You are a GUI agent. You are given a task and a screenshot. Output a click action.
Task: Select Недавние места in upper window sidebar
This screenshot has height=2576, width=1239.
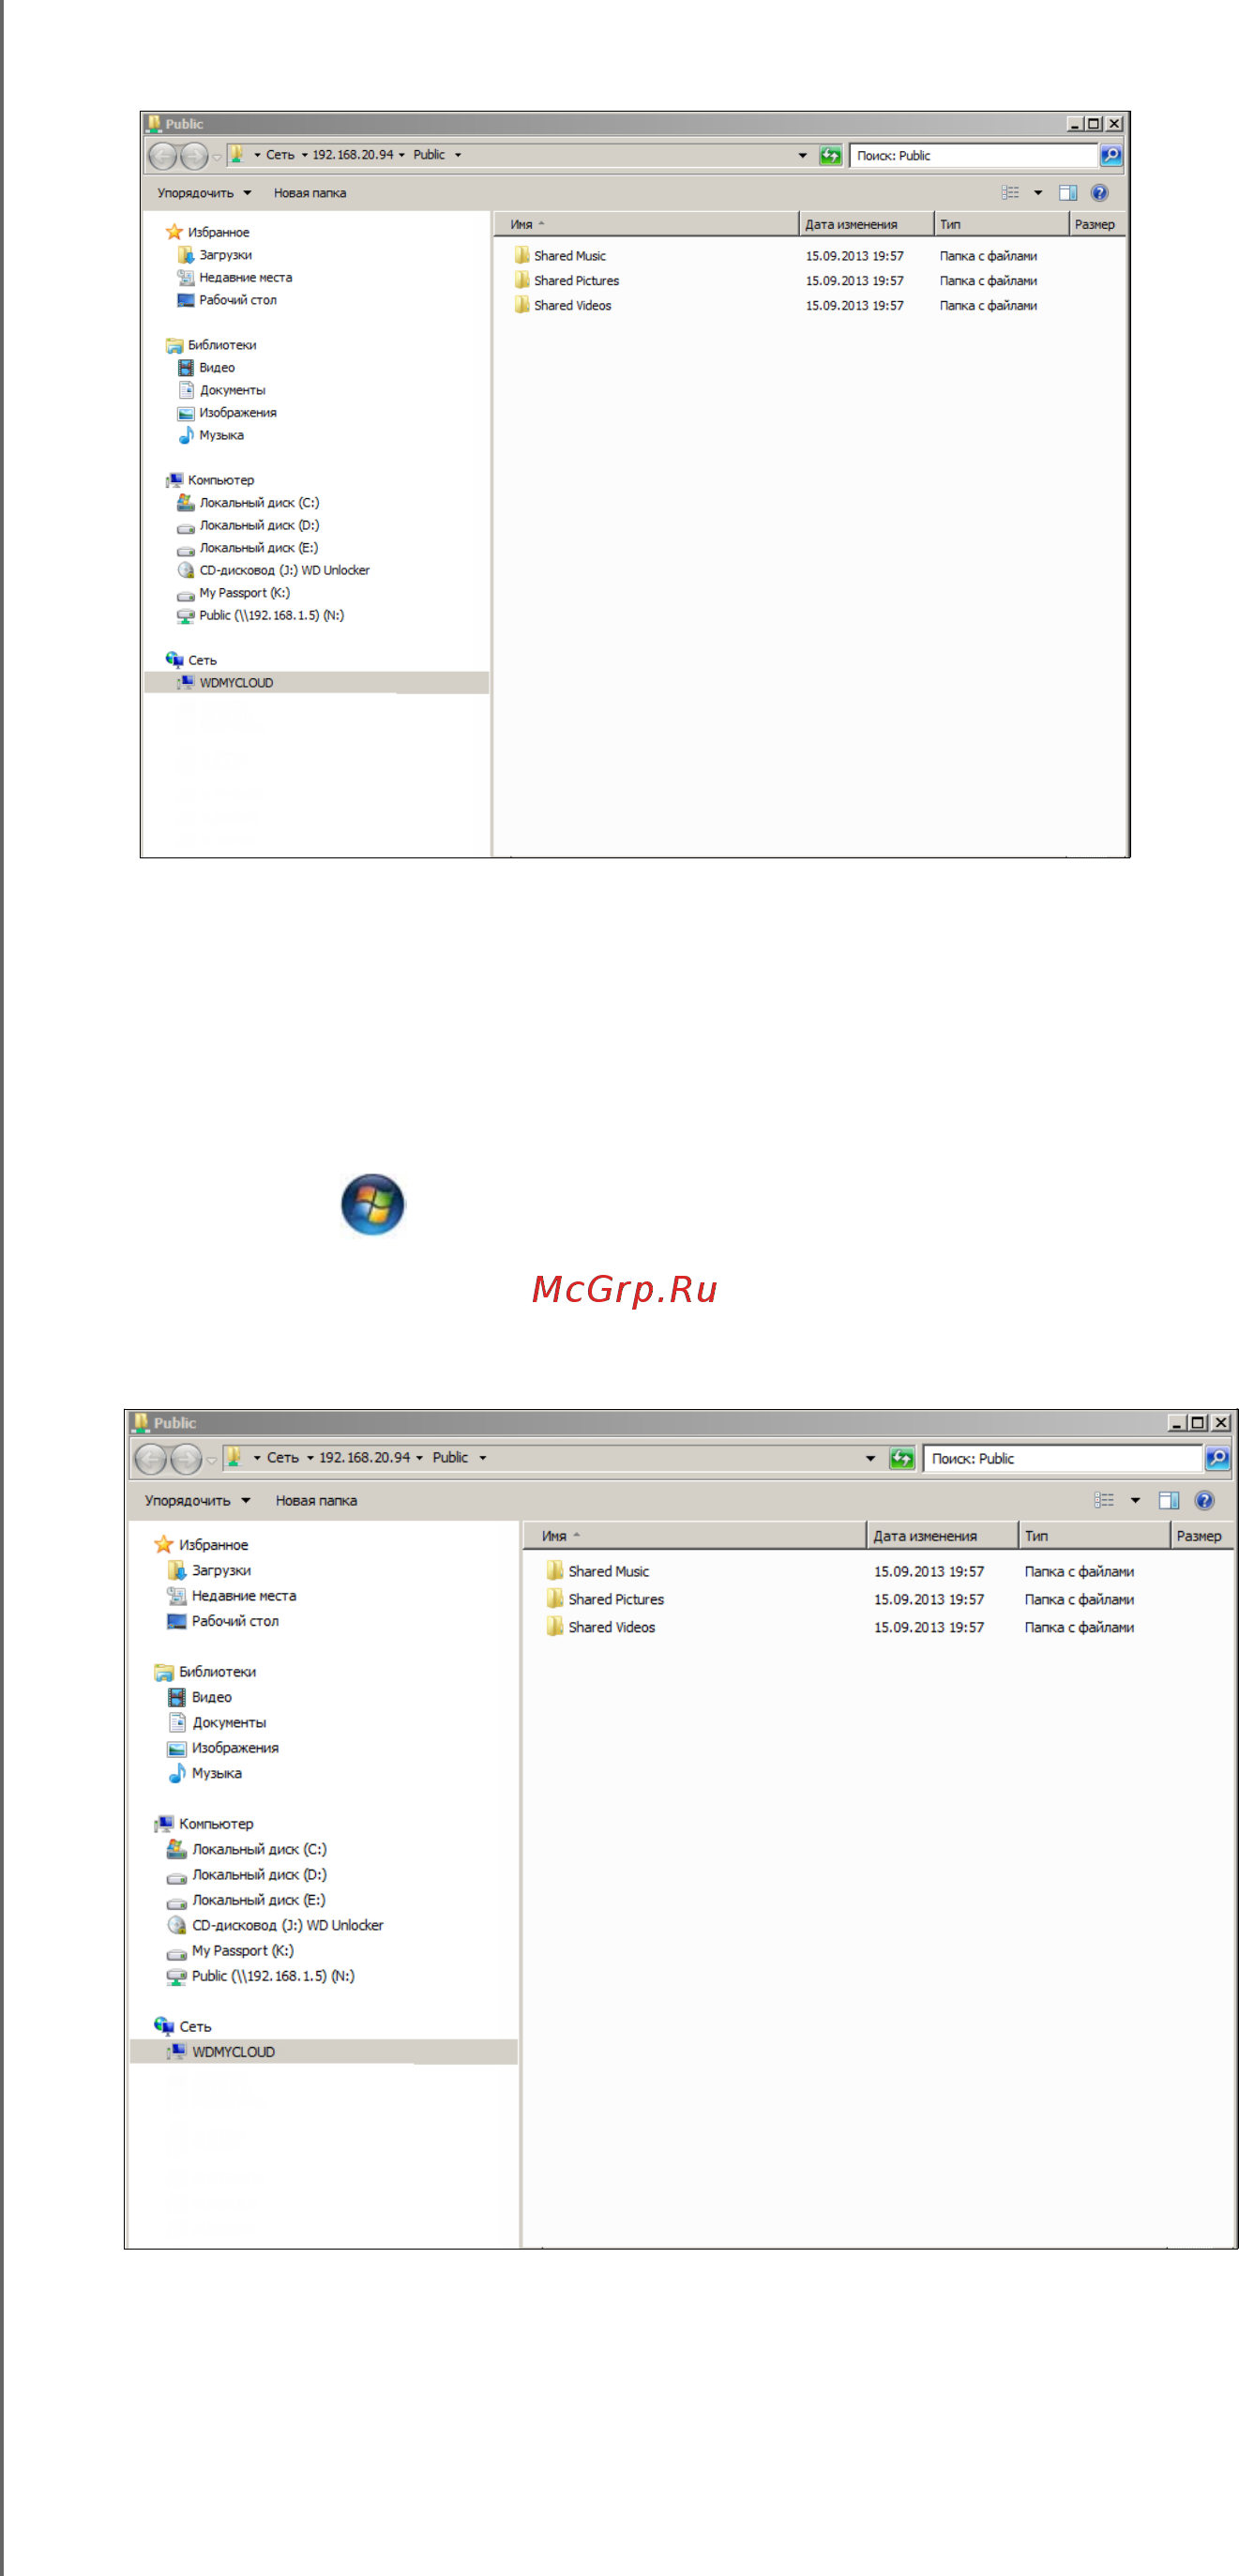click(x=235, y=278)
